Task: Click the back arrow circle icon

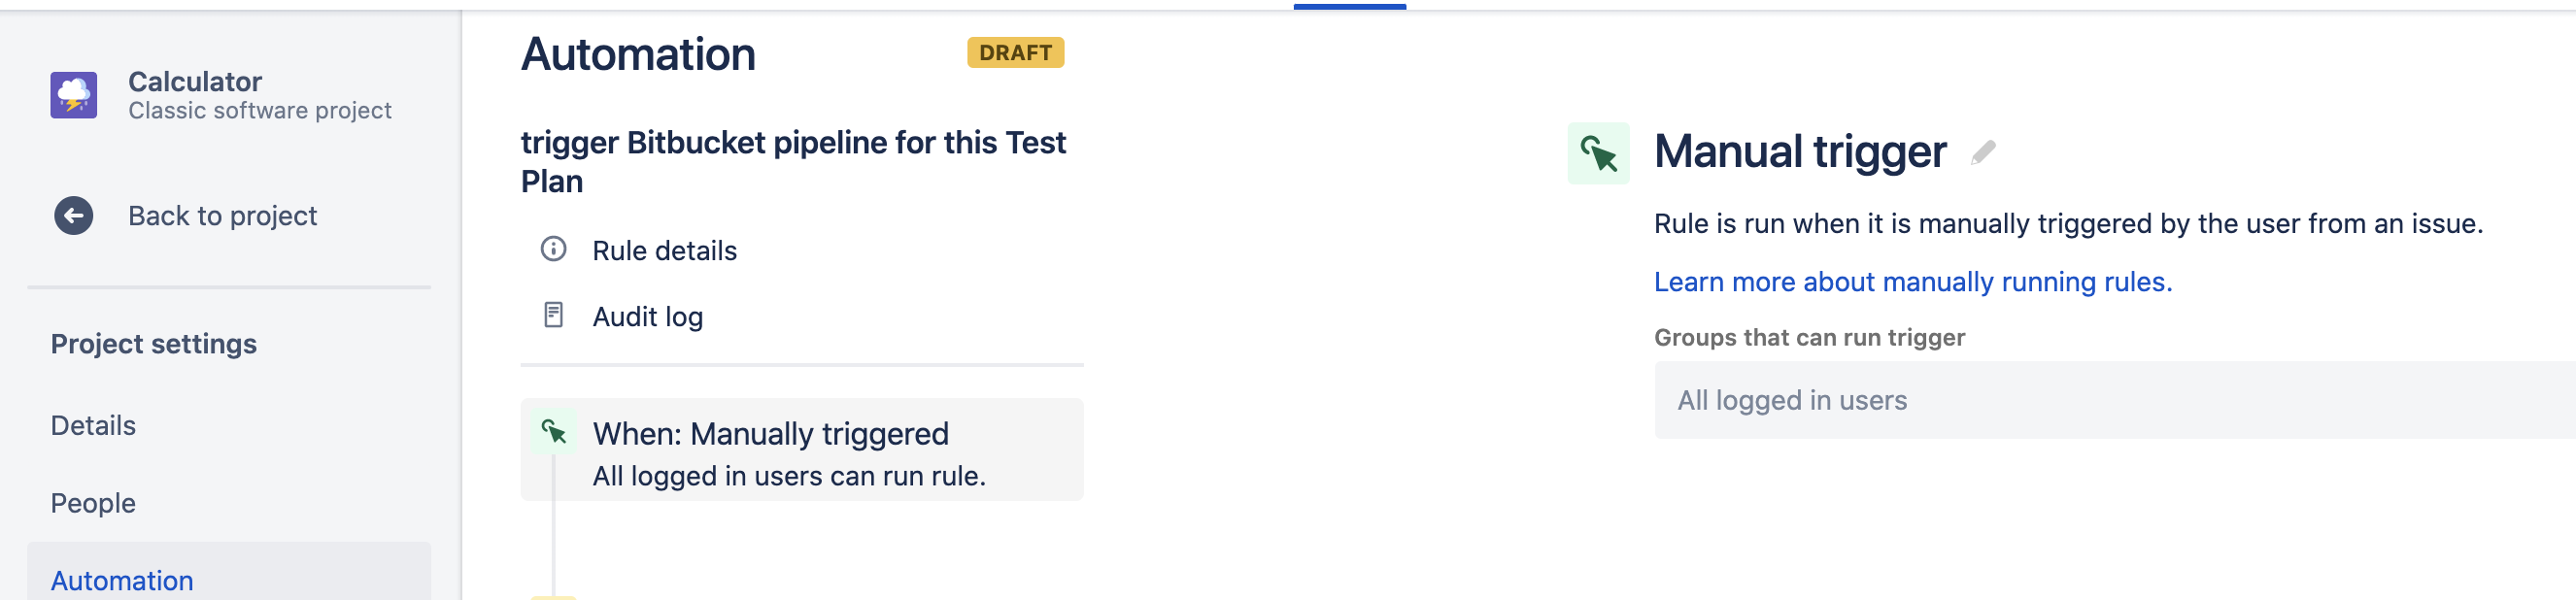Action: click(74, 216)
